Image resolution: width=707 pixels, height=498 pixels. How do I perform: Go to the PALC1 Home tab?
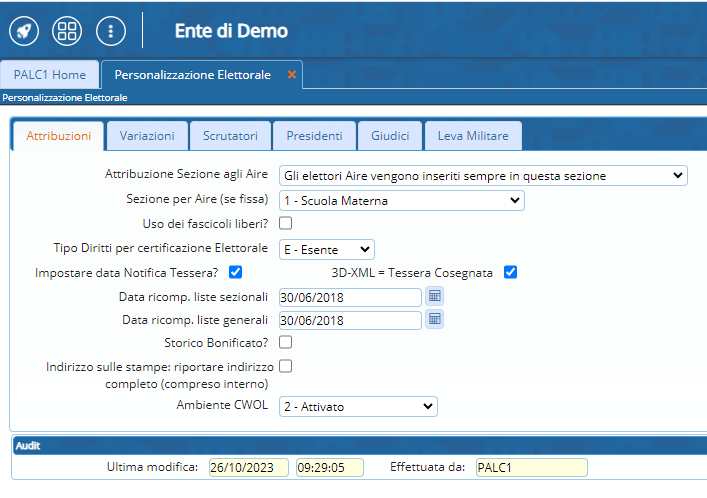click(50, 75)
